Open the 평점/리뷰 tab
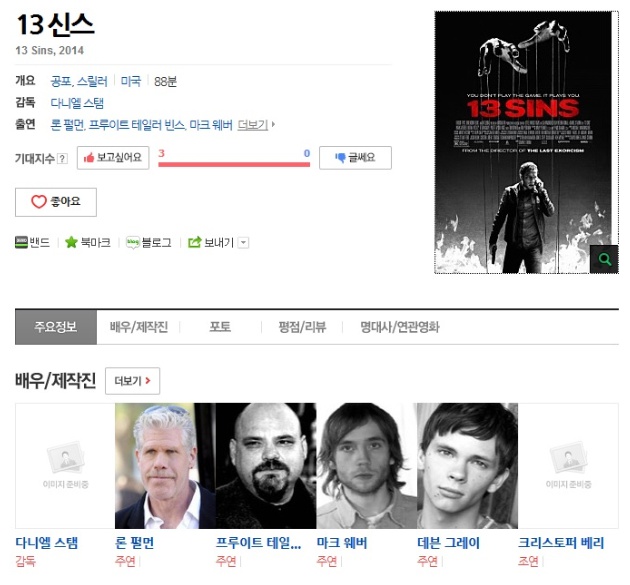 pos(302,327)
